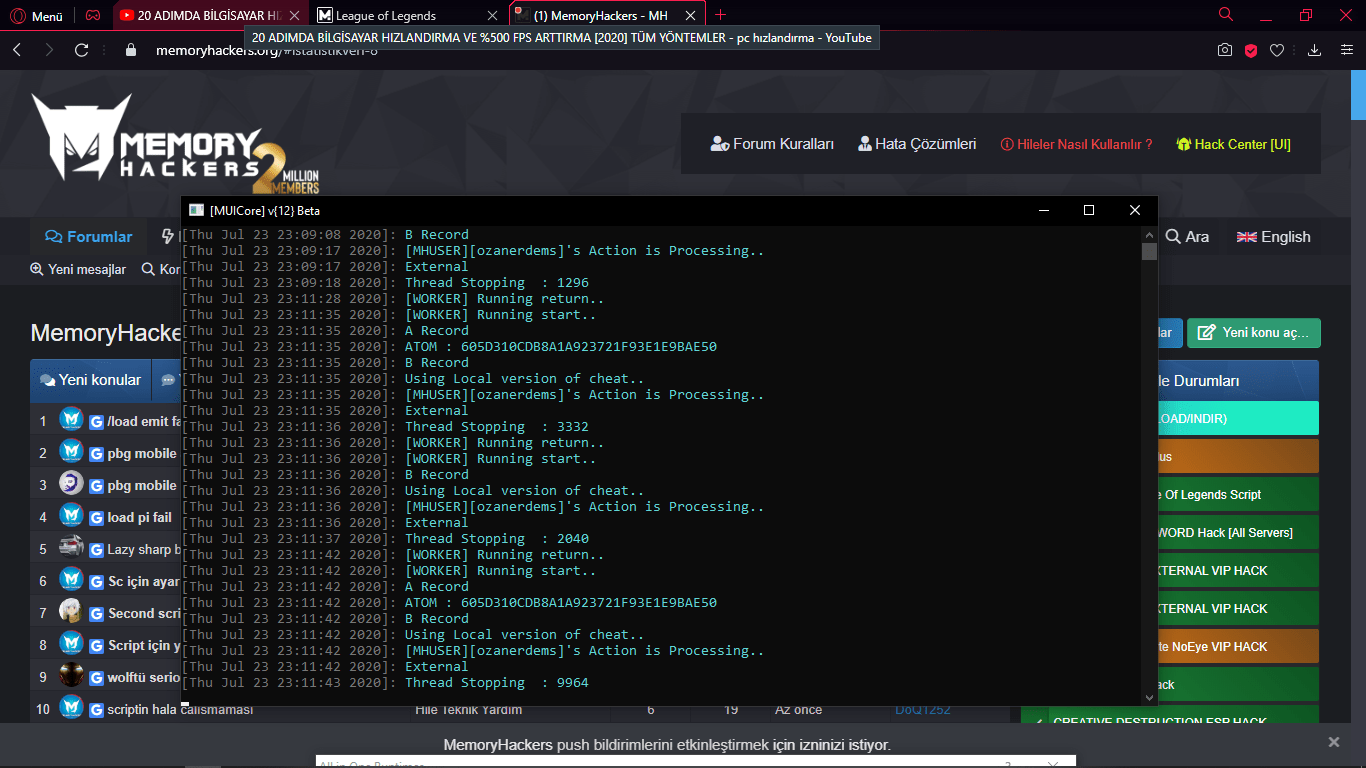The image size is (1366, 768).
Task: Click the padlock site security icon
Action: (130, 49)
